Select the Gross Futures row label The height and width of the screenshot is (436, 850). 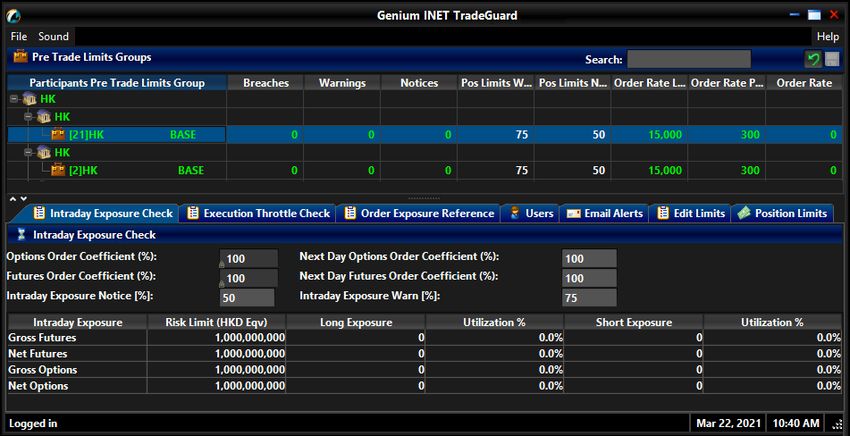pyautogui.click(x=42, y=338)
